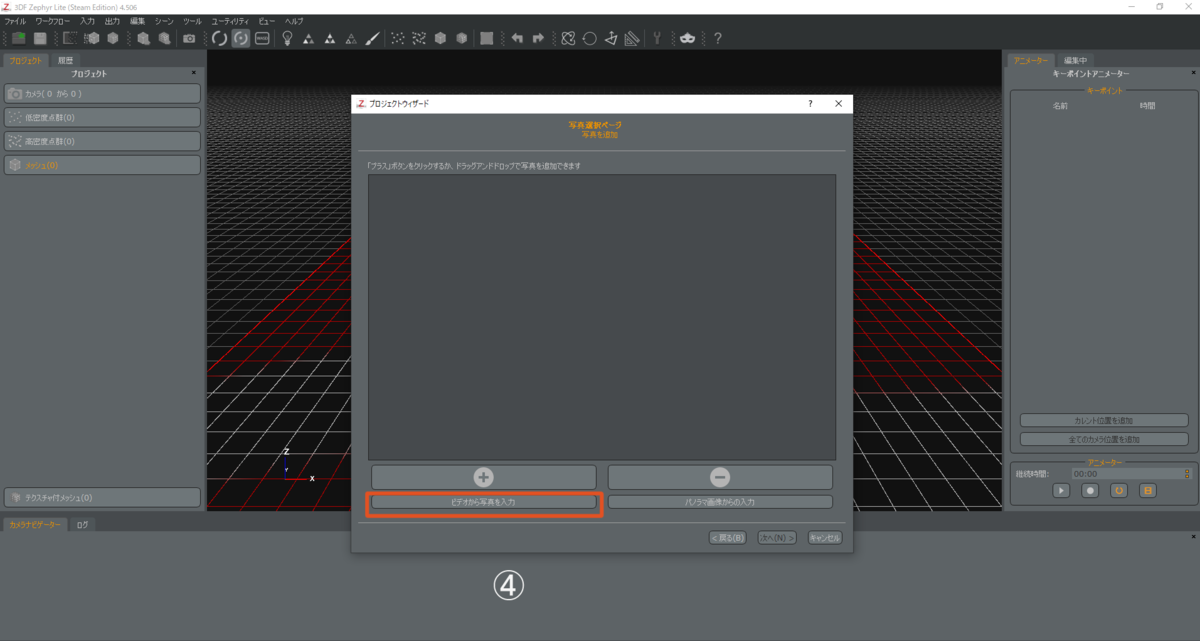Click ビデオから写真を入力 button
Screen dimensions: 1200x641
click(484, 502)
